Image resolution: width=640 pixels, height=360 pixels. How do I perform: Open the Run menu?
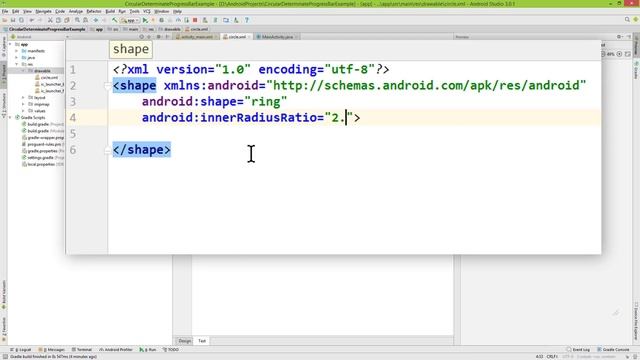click(122, 11)
